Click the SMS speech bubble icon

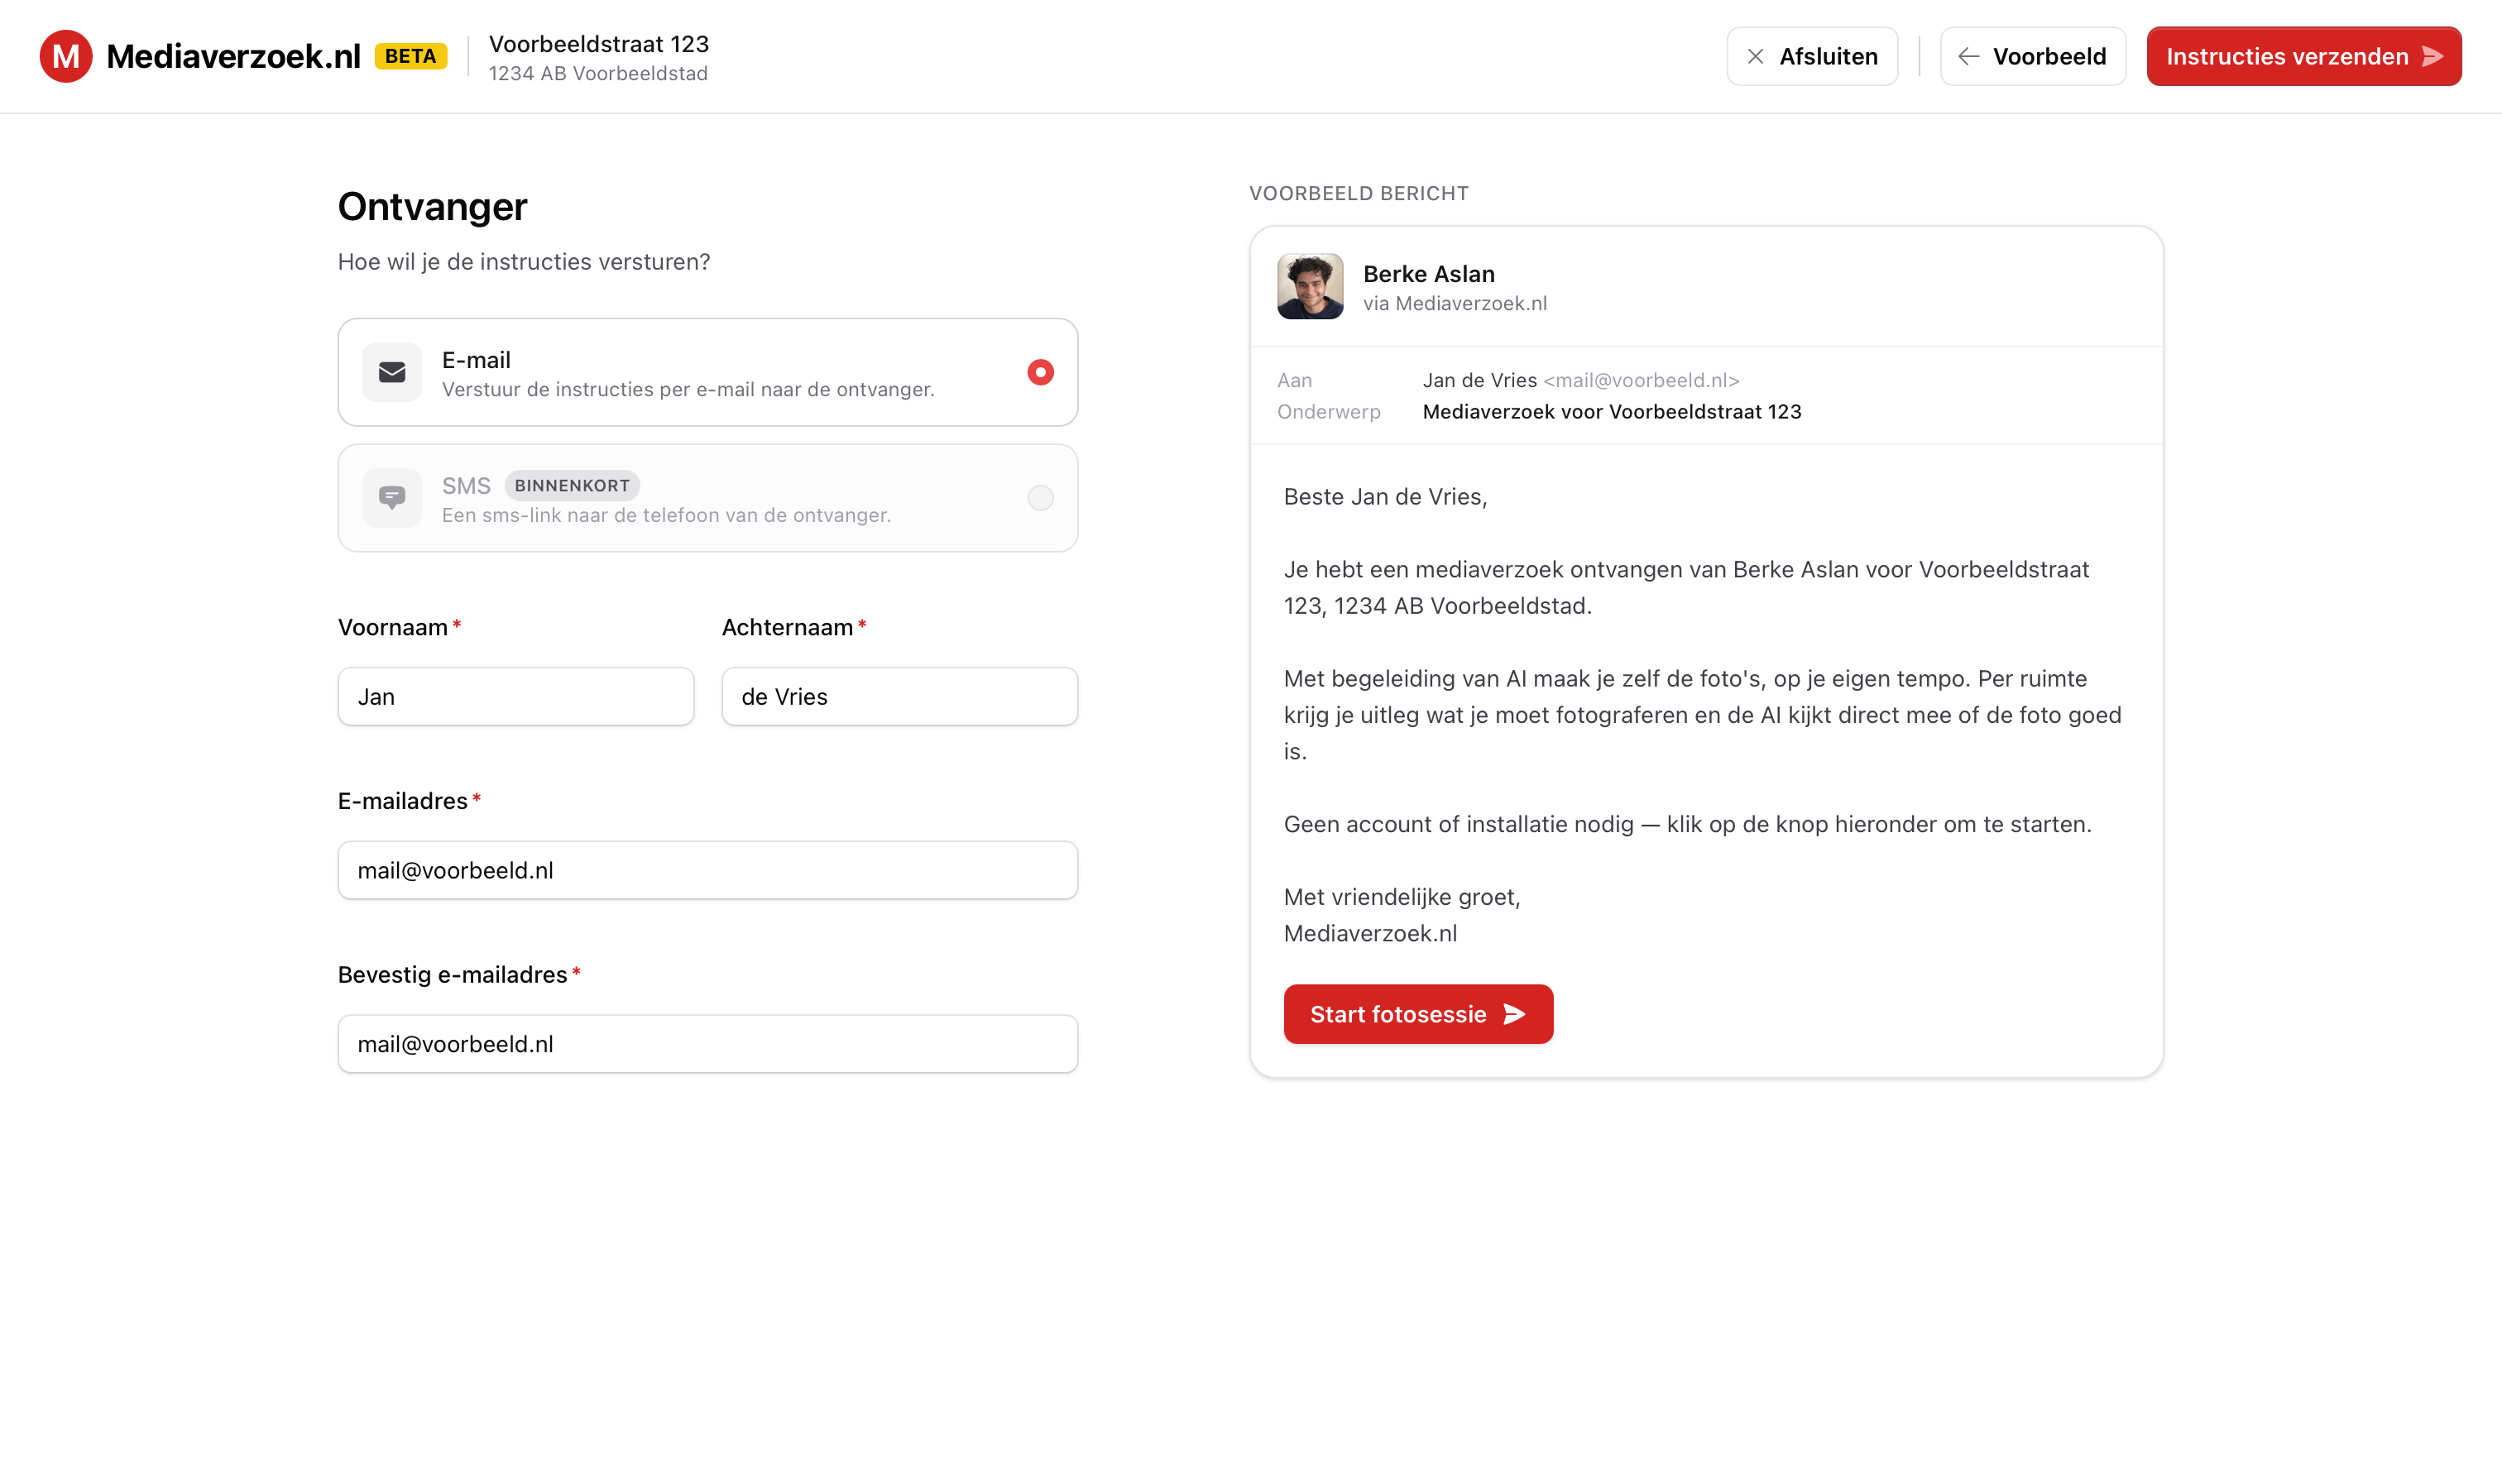click(392, 497)
